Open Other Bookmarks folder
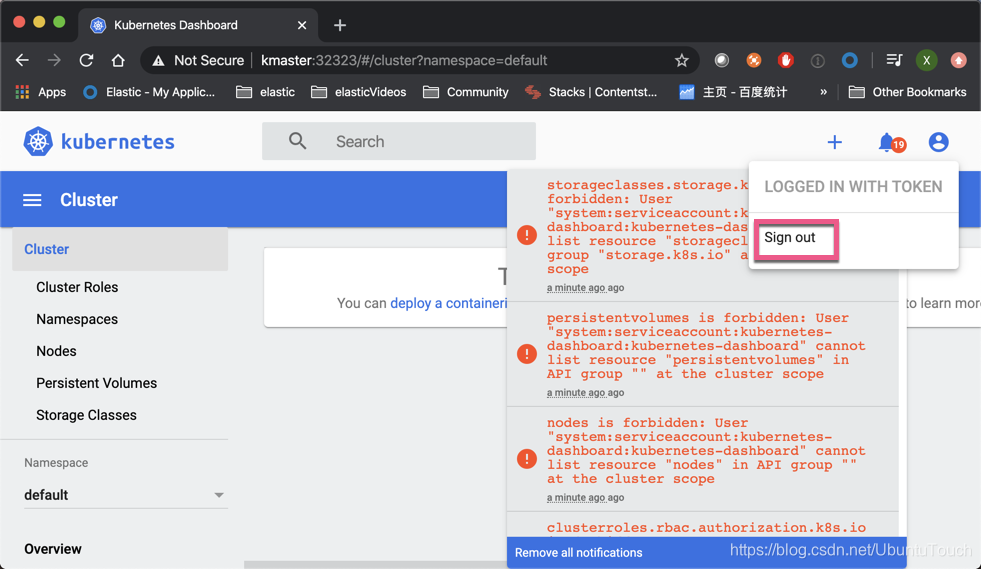The height and width of the screenshot is (569, 981). click(x=907, y=92)
